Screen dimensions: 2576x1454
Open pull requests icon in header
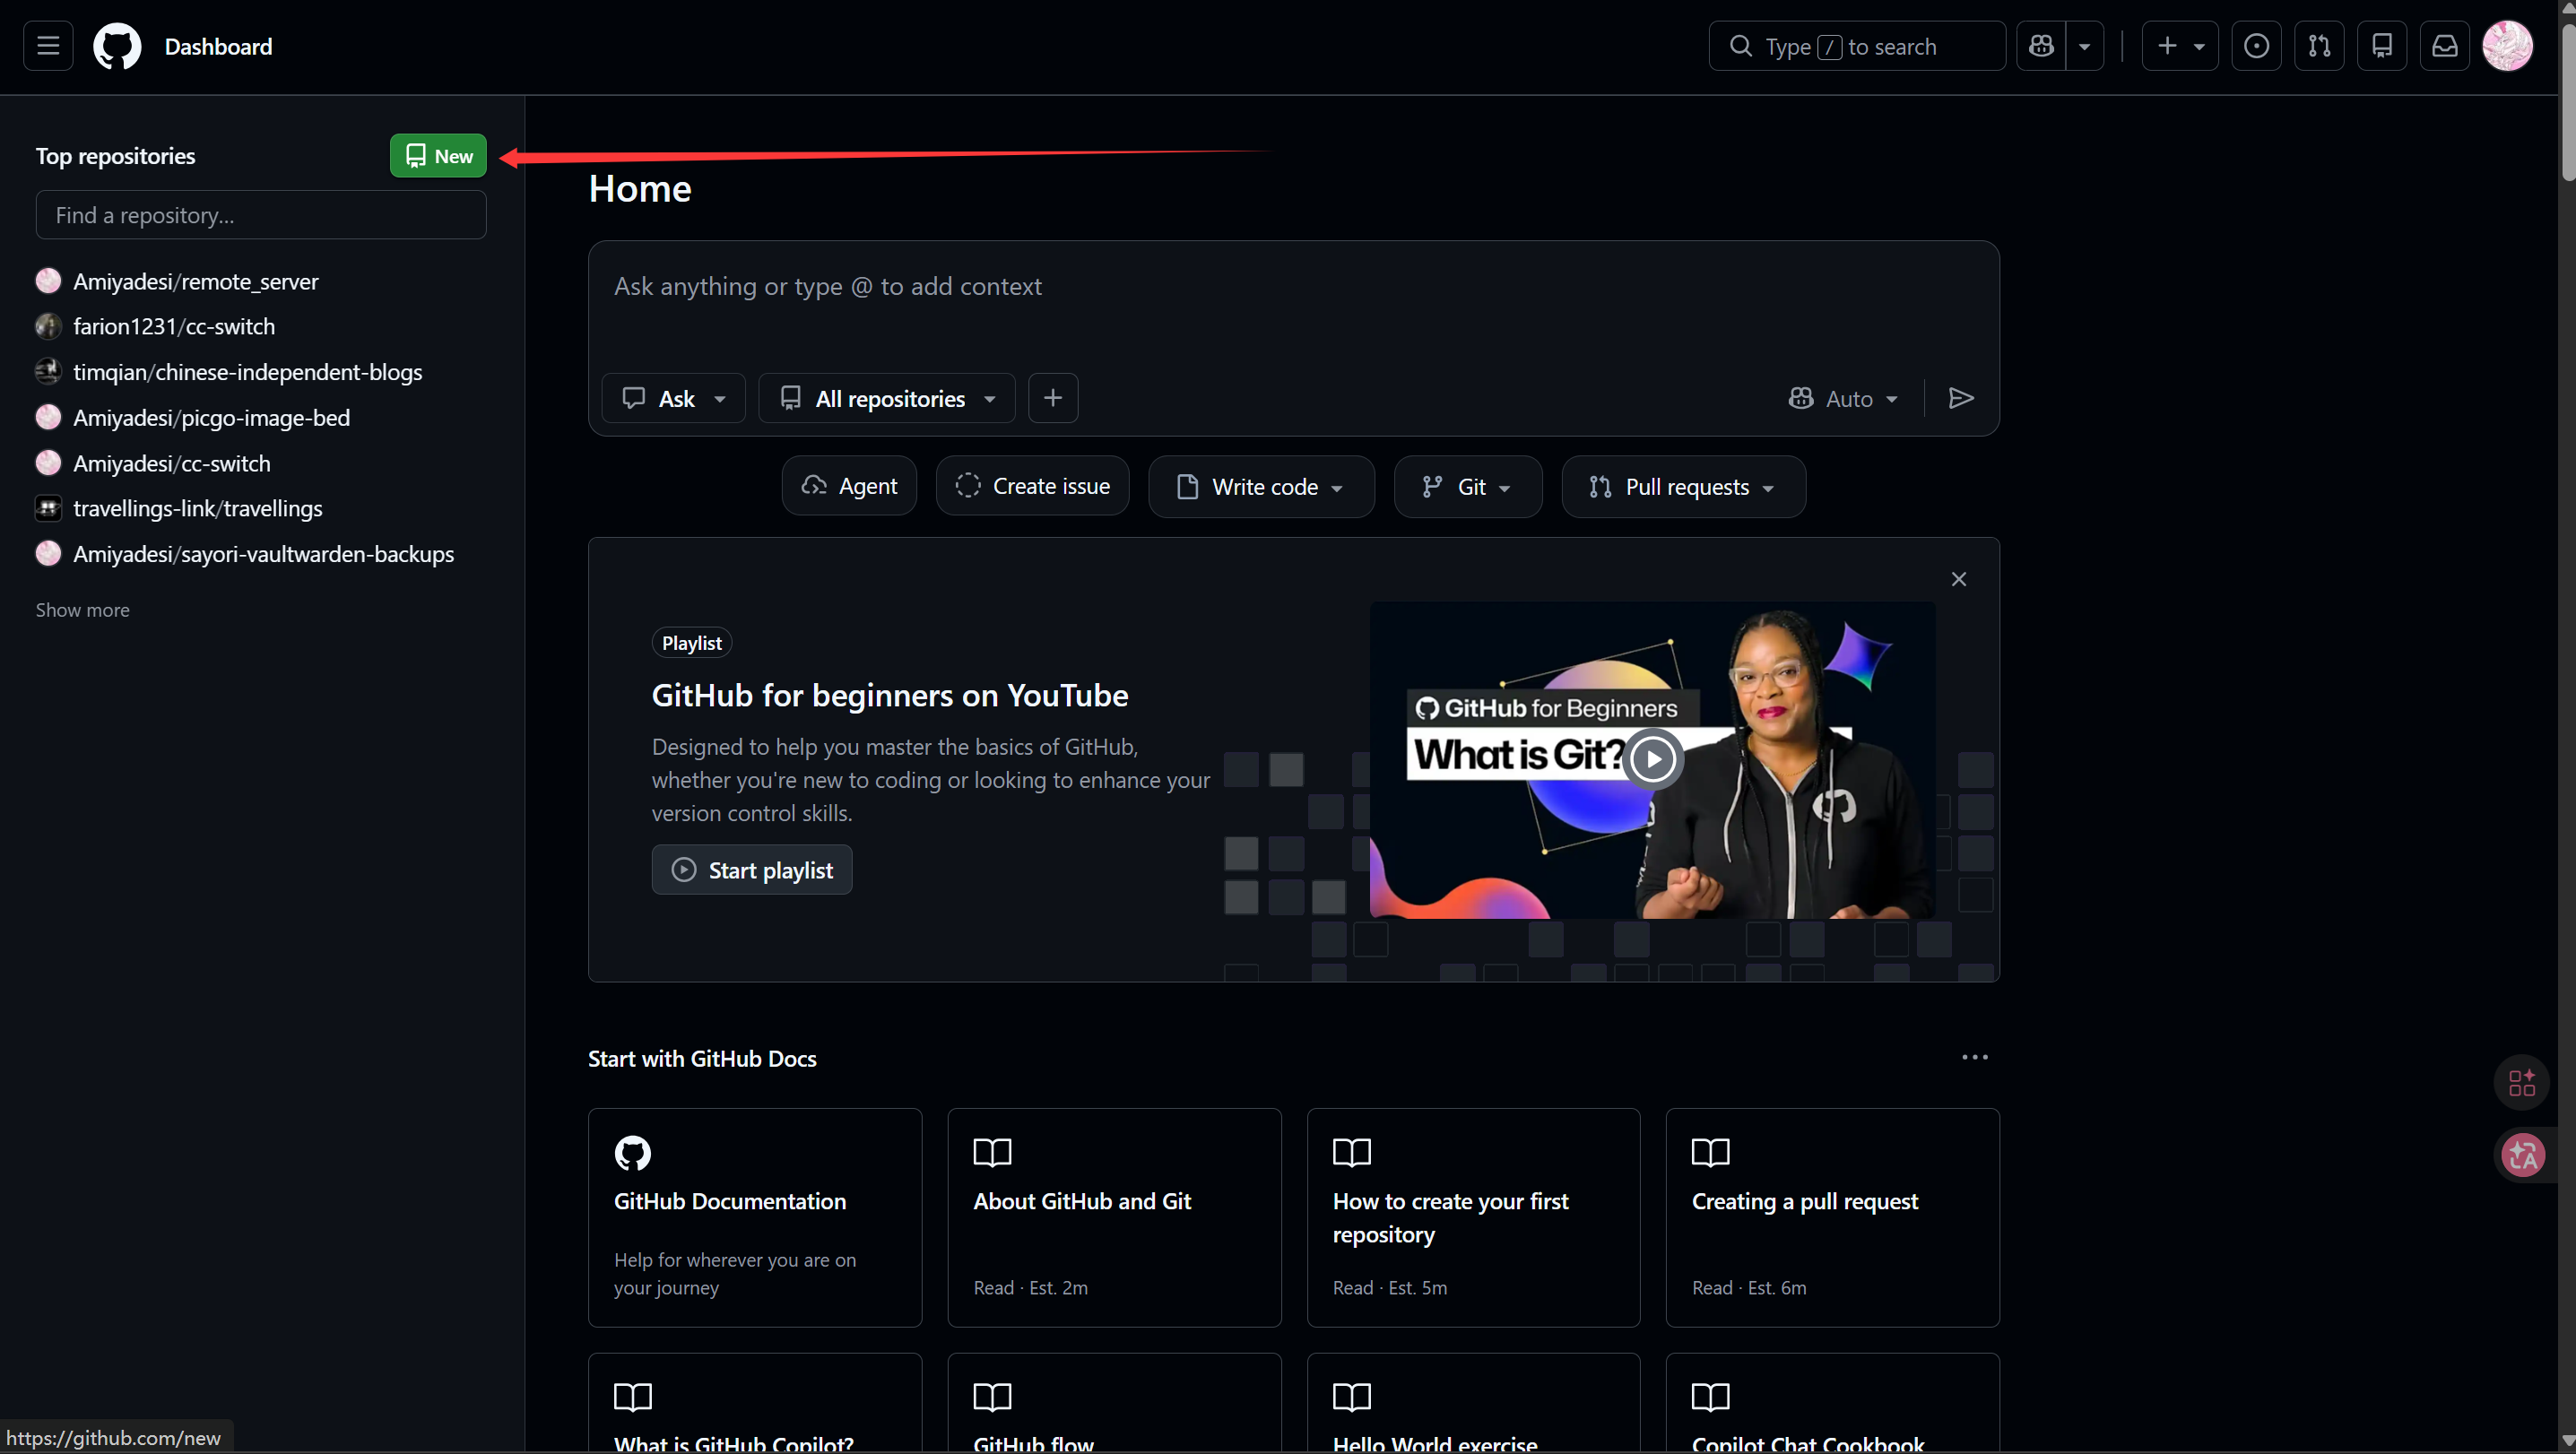click(x=2319, y=46)
